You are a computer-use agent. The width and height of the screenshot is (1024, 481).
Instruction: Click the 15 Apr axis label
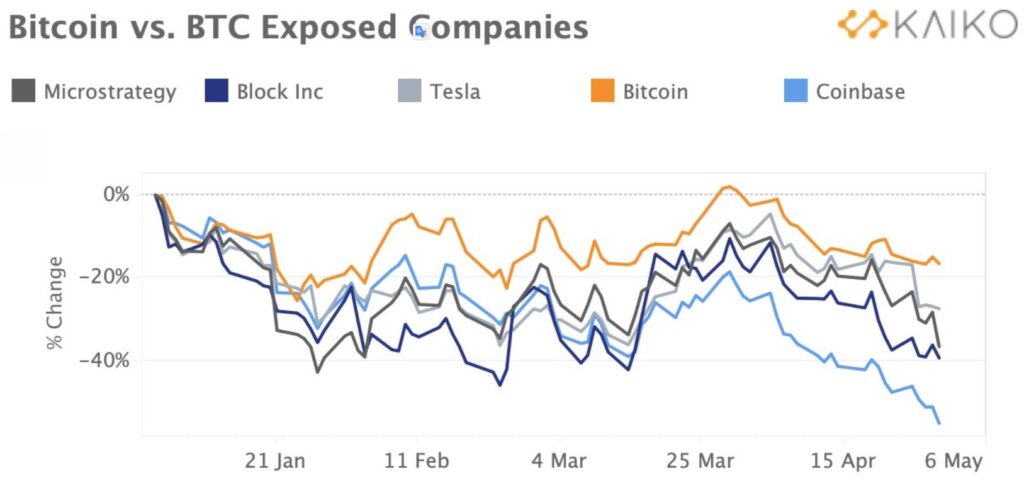tap(842, 460)
